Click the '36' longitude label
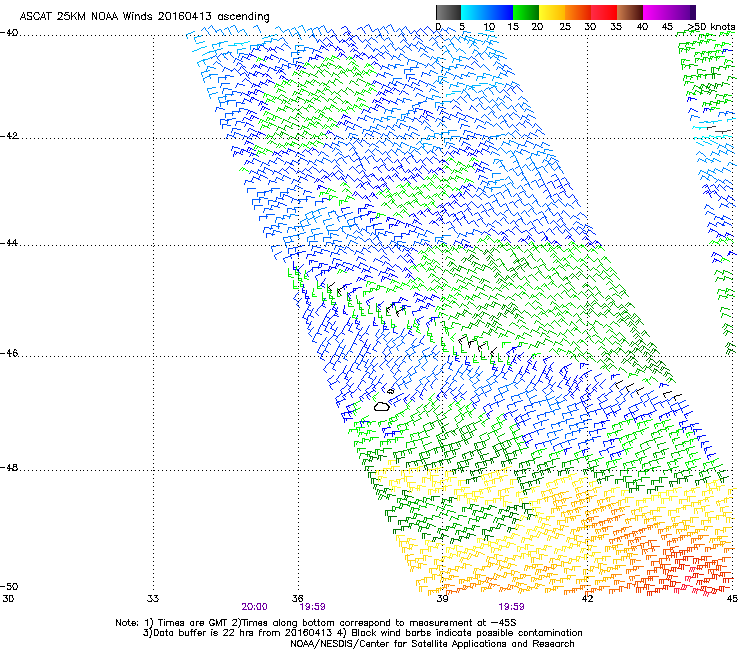The height and width of the screenshot is (650, 740). [x=297, y=599]
